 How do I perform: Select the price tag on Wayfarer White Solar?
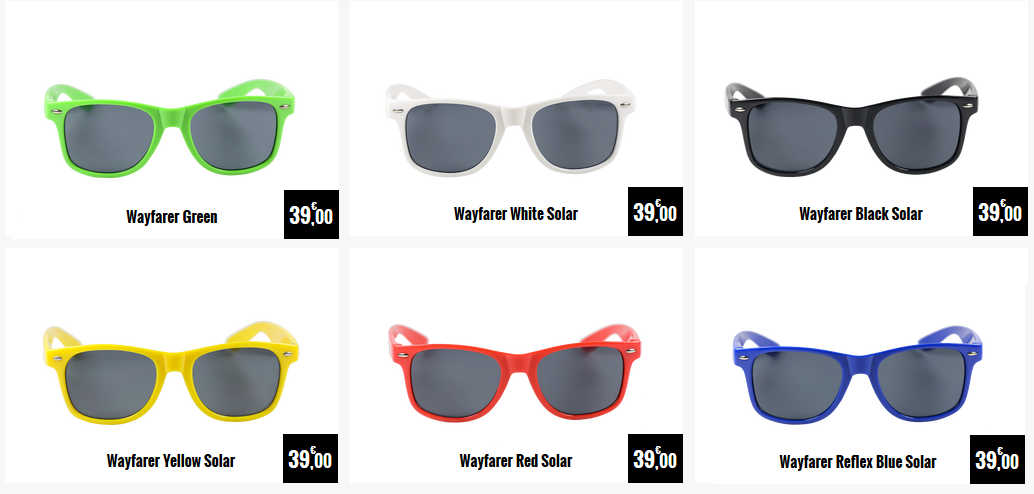pos(655,211)
